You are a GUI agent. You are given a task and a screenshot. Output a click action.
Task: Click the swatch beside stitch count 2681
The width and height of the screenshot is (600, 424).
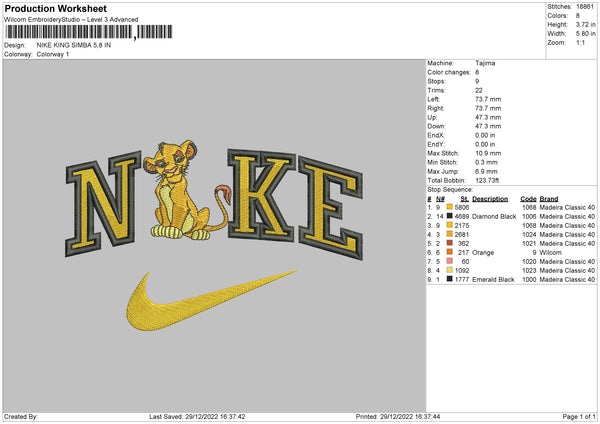coord(450,234)
